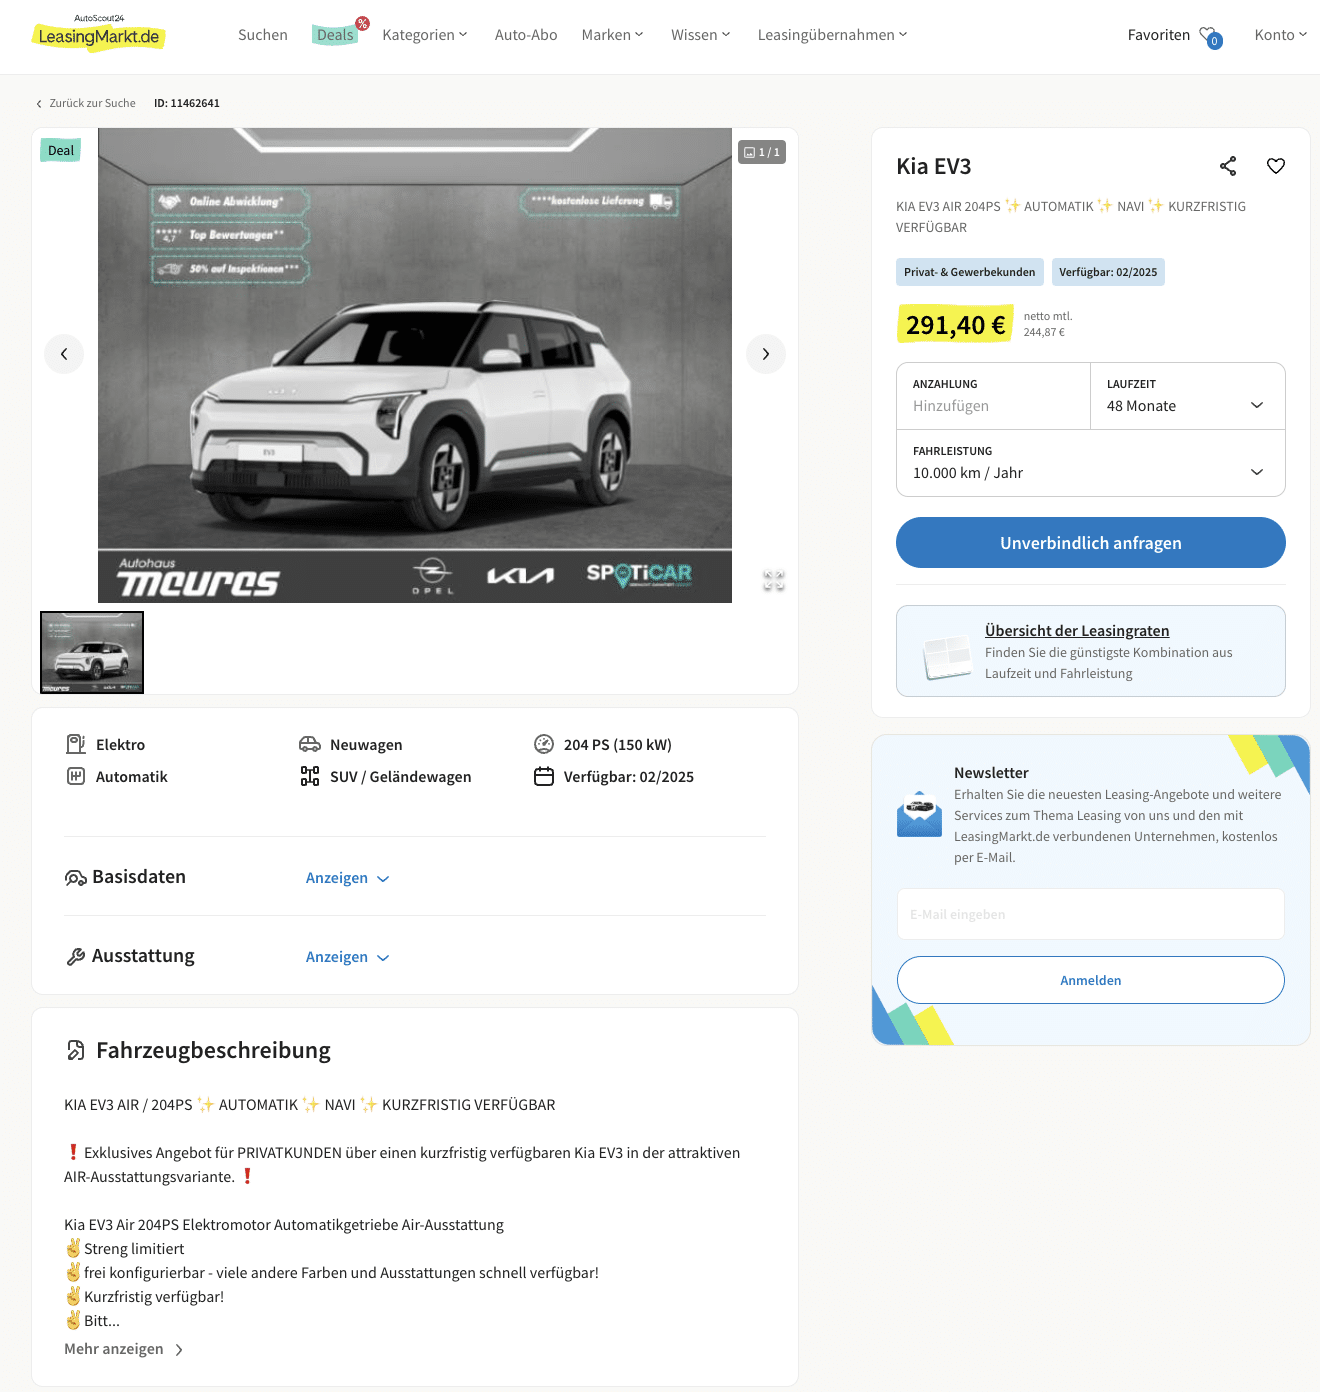The height and width of the screenshot is (1392, 1320).
Task: Open the Laufzeit 48 Monate dropdown
Action: point(1188,396)
